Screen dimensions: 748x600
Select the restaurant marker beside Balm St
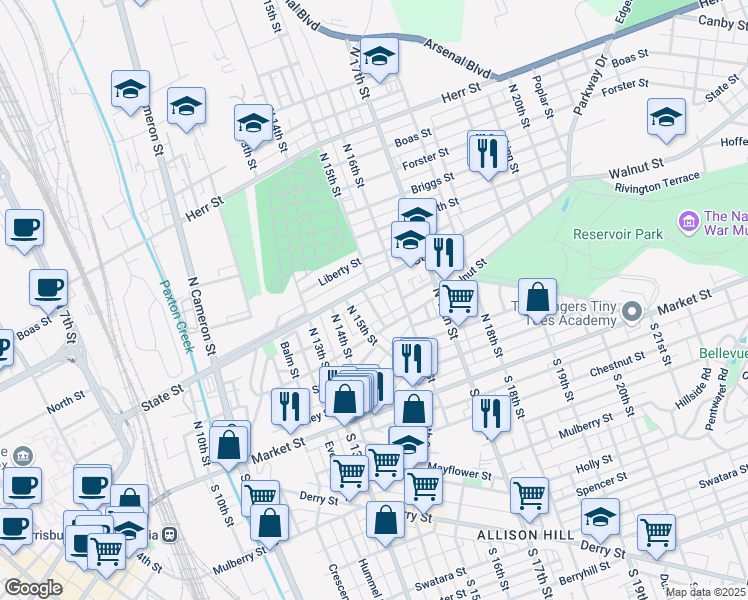pos(291,409)
